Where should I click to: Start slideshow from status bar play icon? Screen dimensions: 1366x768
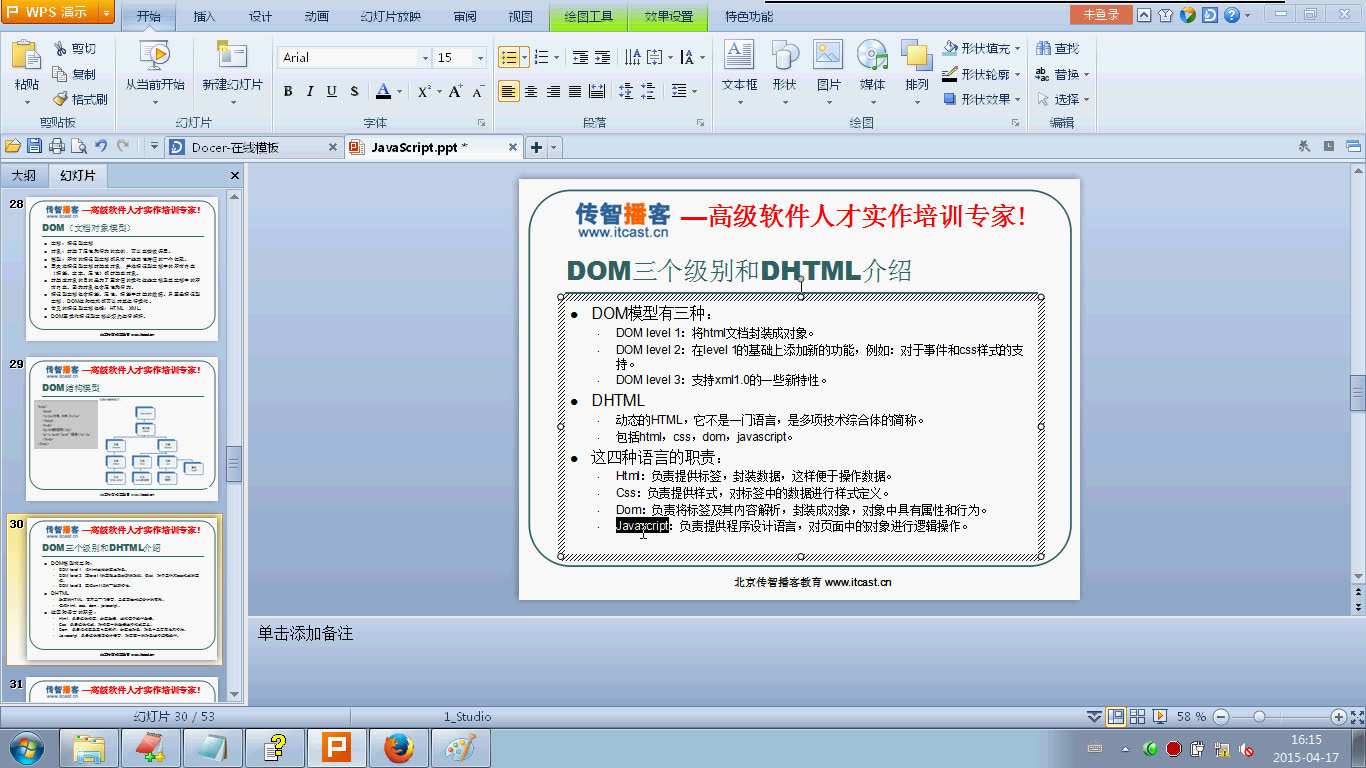pyautogui.click(x=1159, y=716)
